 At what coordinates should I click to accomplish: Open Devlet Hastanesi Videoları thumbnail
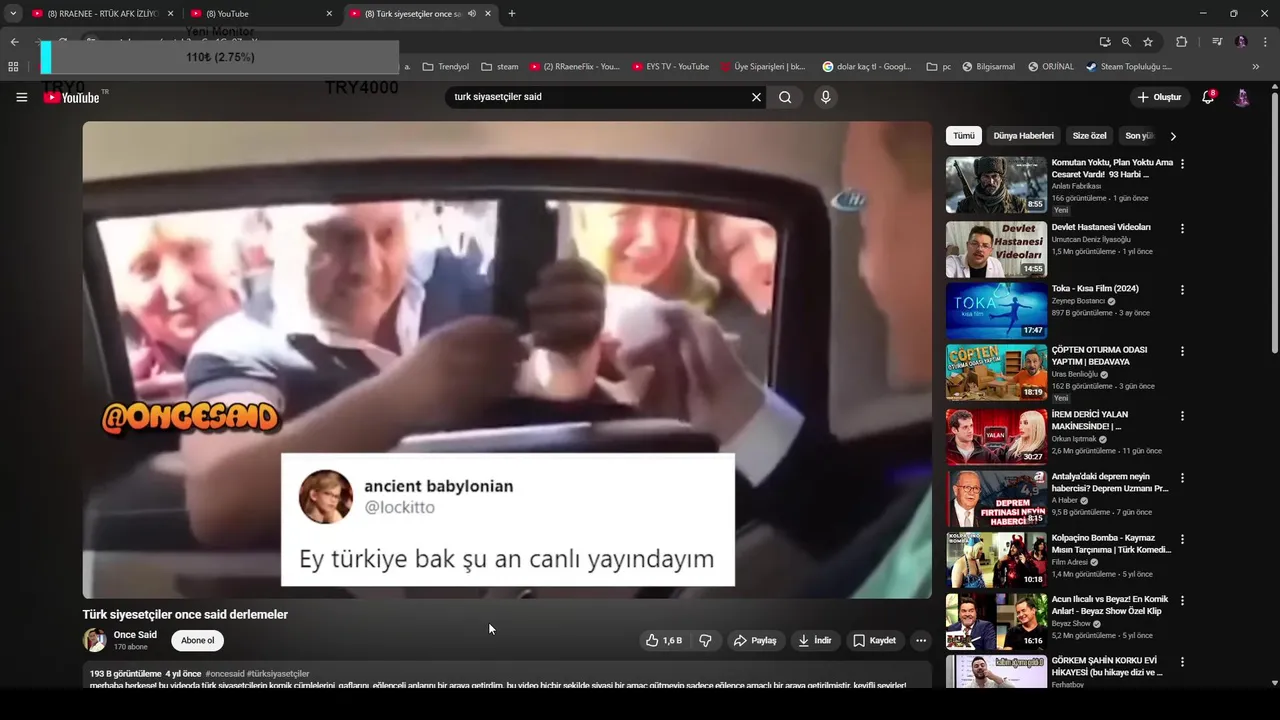996,249
